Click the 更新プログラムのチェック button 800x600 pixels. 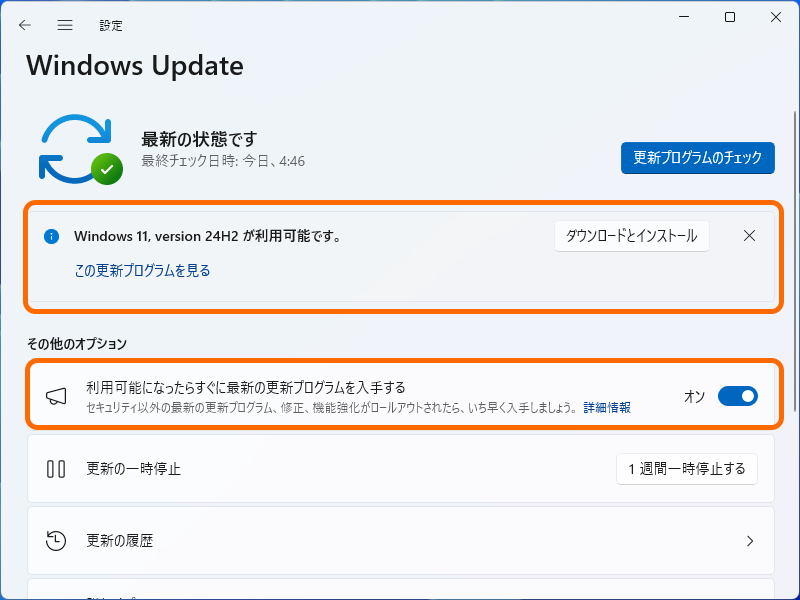[x=697, y=158]
